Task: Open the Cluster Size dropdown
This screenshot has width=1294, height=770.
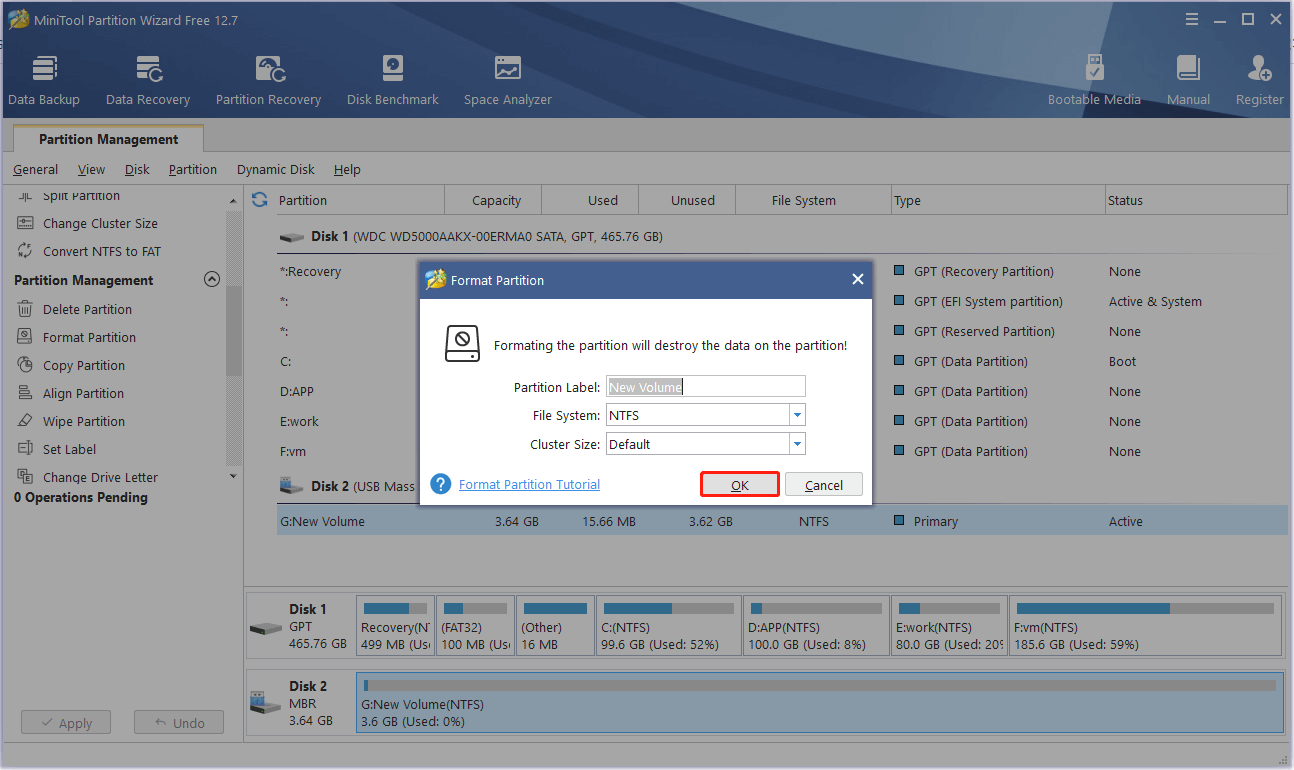Action: 797,444
